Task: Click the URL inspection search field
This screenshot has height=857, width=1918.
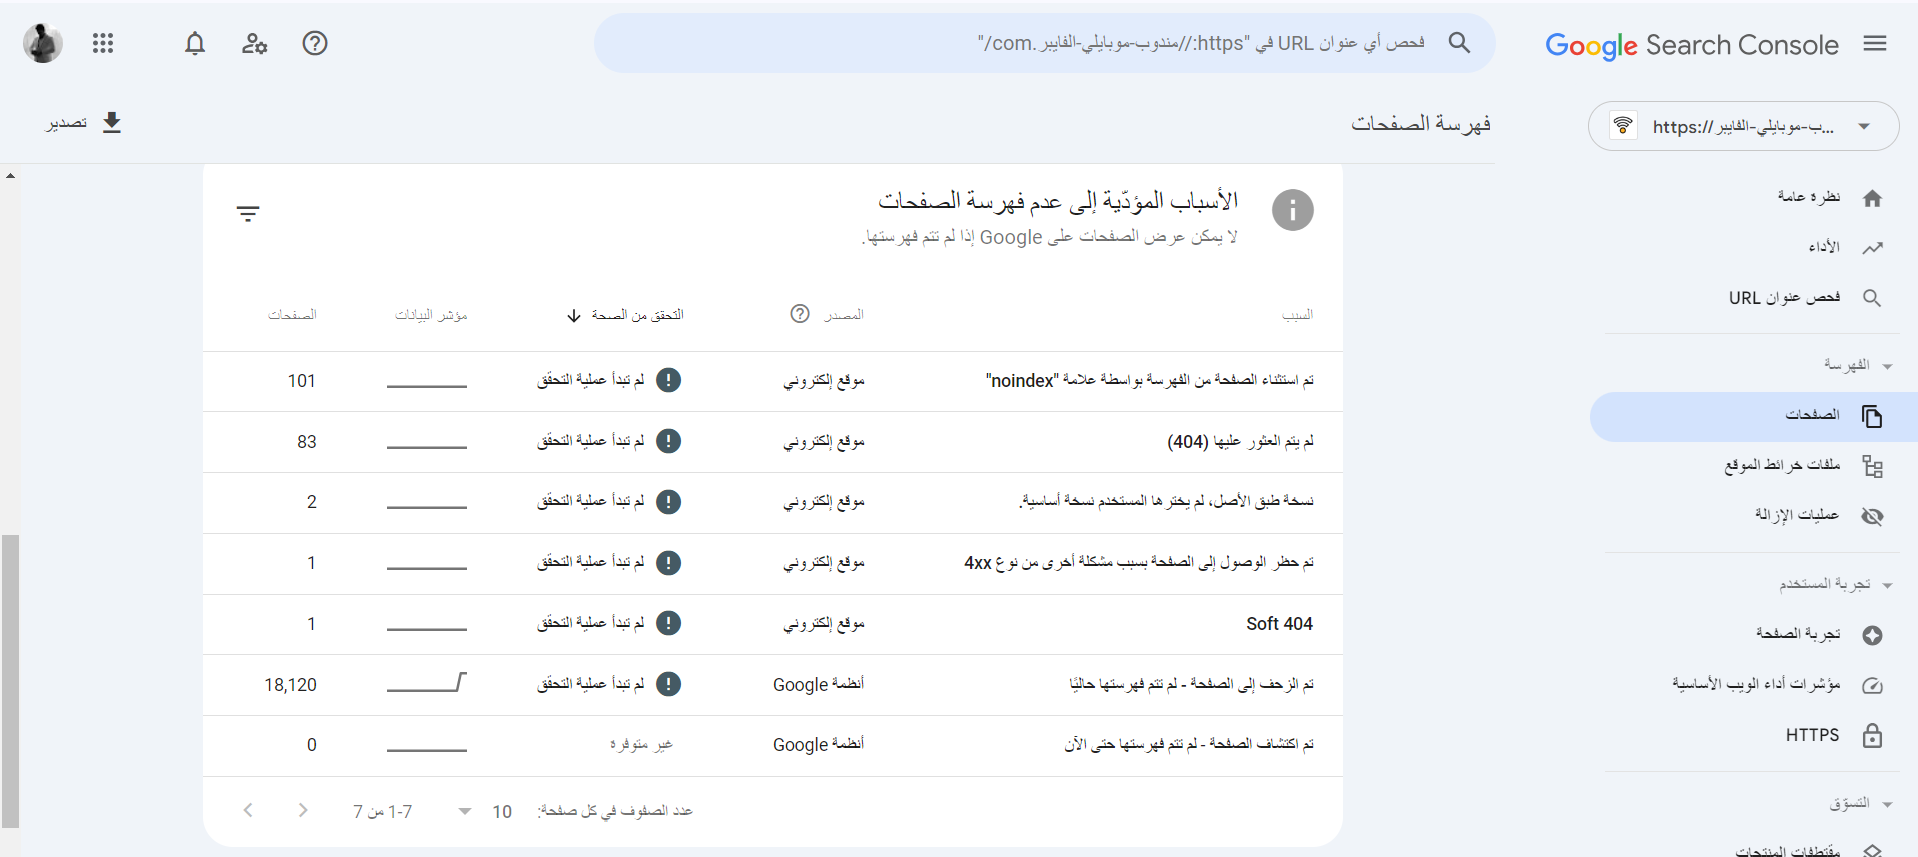Action: (1045, 43)
